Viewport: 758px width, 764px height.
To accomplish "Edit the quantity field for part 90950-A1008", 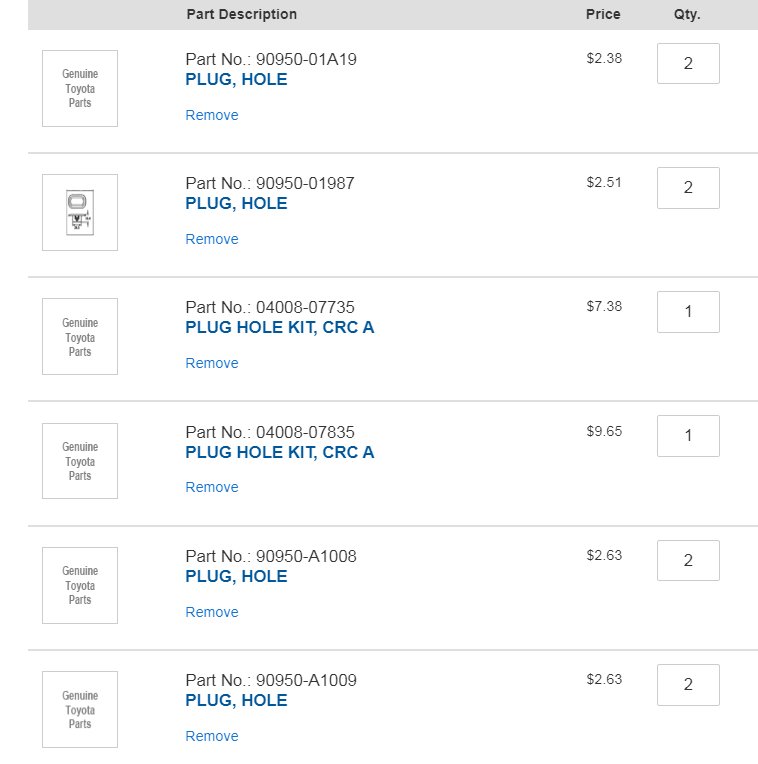I will click(688, 560).
